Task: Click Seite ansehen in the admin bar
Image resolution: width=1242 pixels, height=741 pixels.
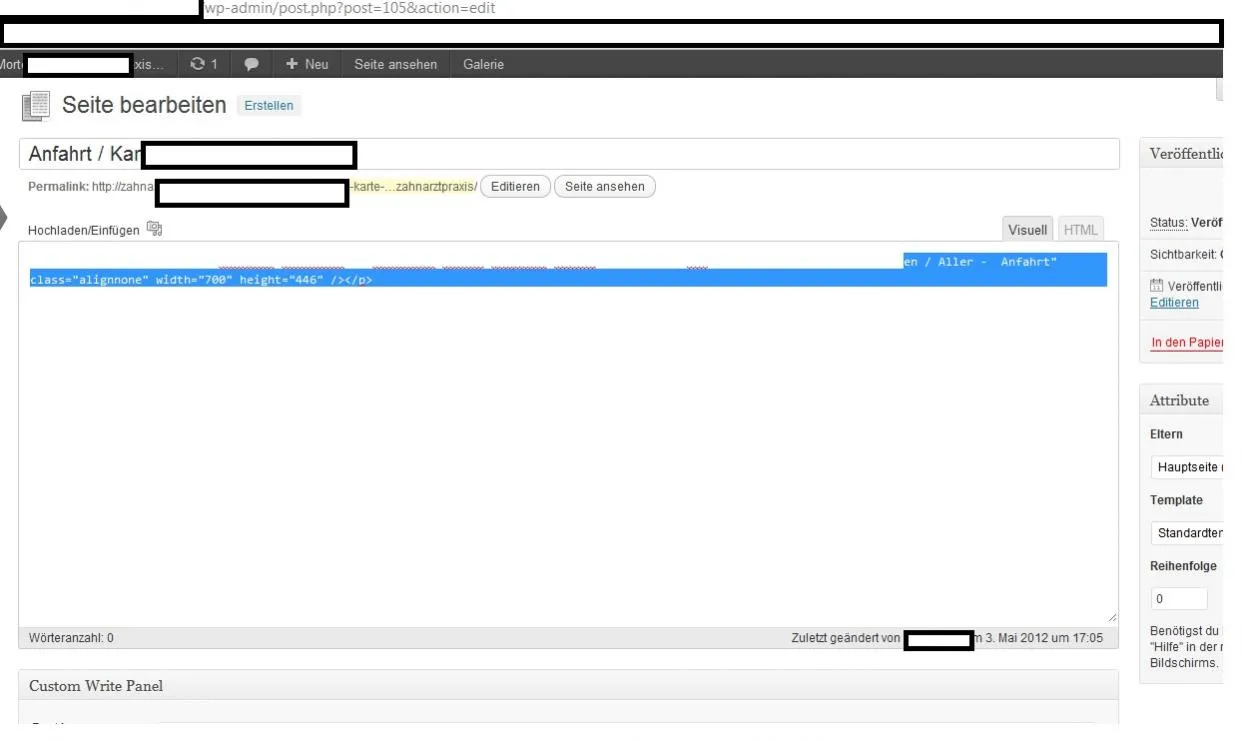Action: [395, 64]
